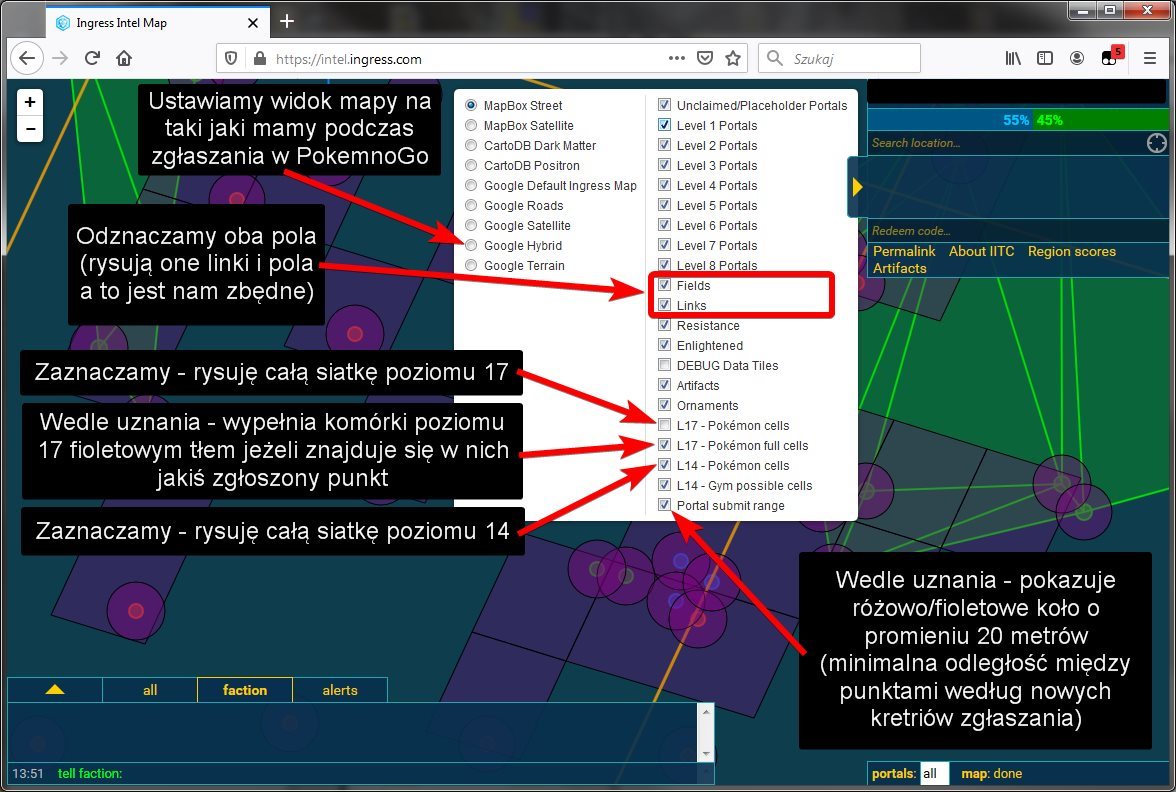Toggle Portal submit range layer

coord(664,505)
